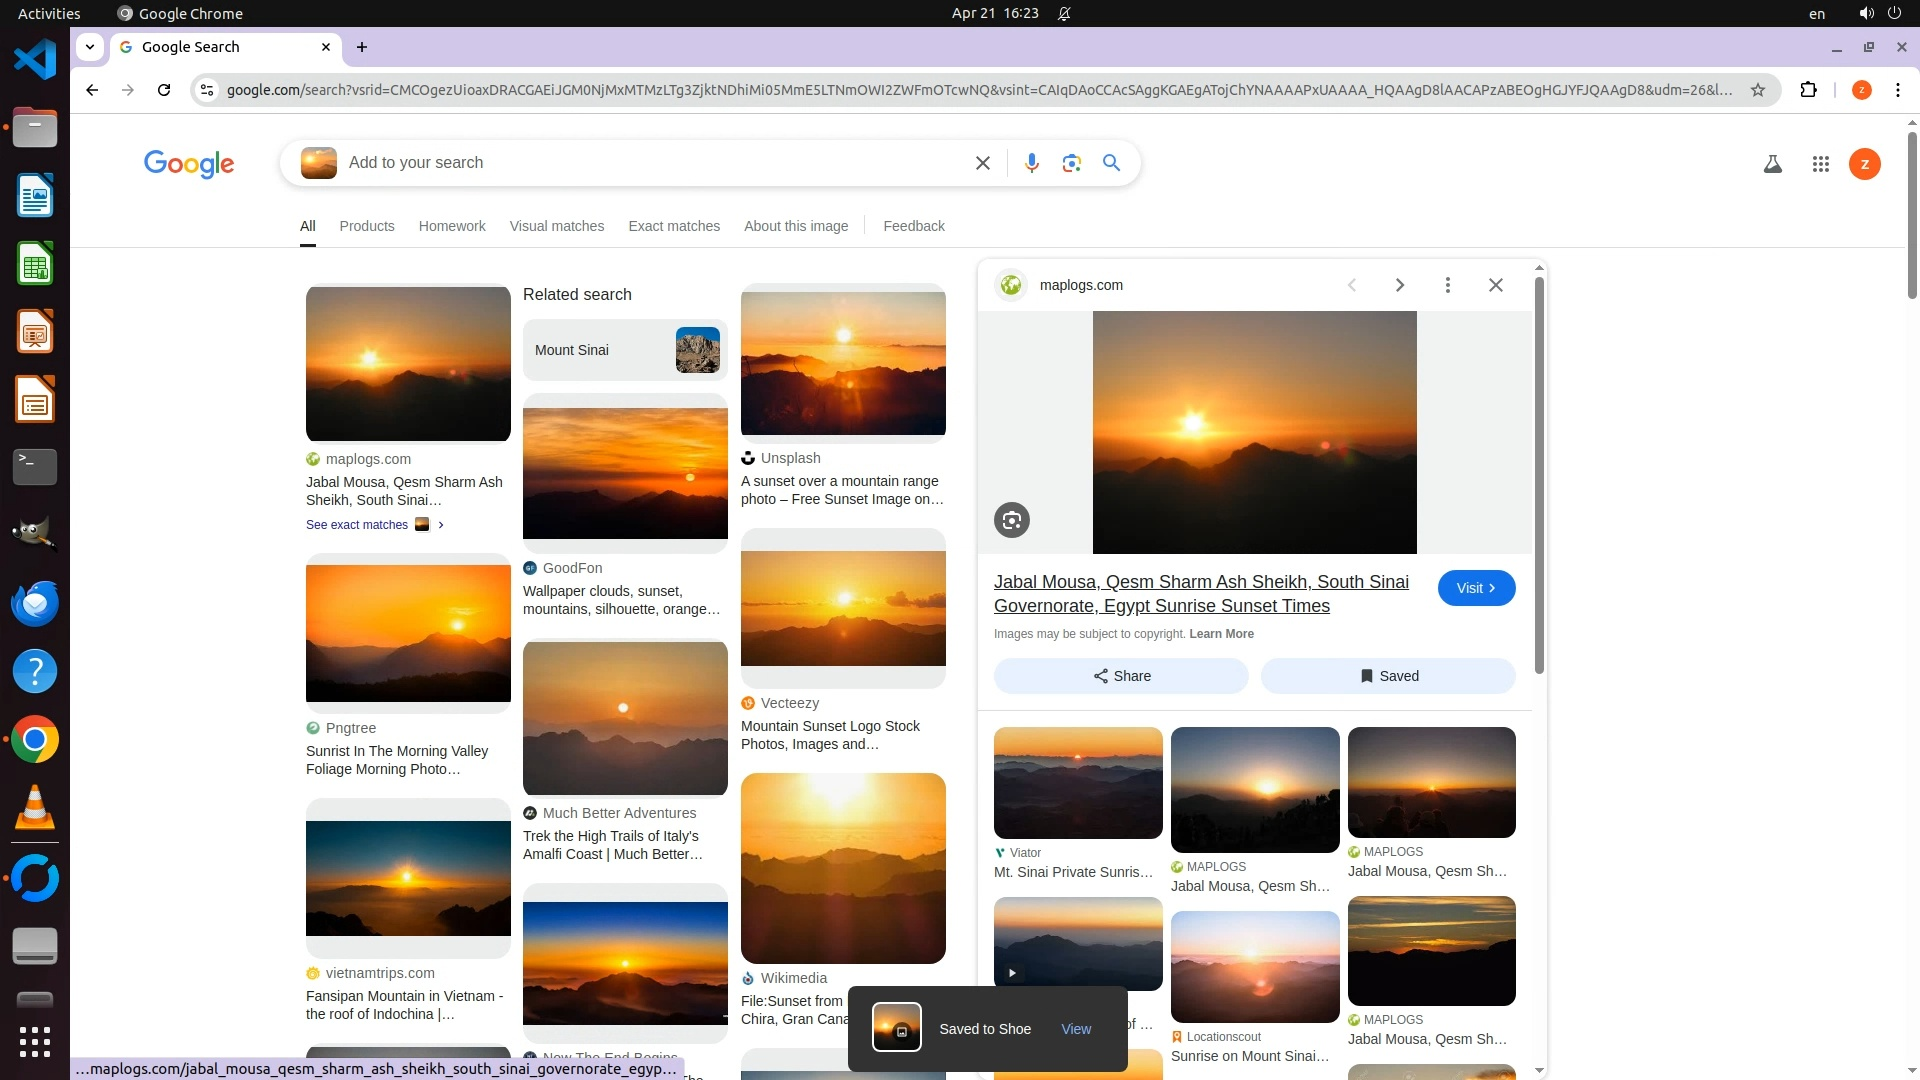Open the three-dot menu in image panel
The height and width of the screenshot is (1080, 1920).
tap(1447, 285)
